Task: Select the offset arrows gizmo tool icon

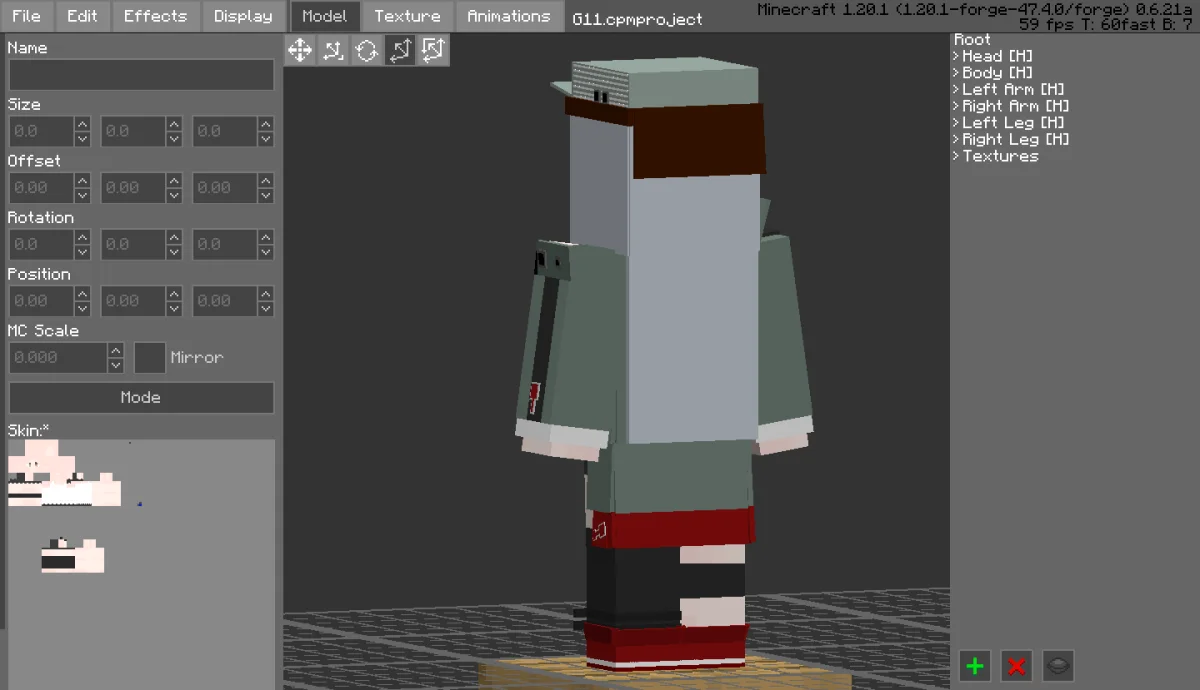Action: point(333,49)
